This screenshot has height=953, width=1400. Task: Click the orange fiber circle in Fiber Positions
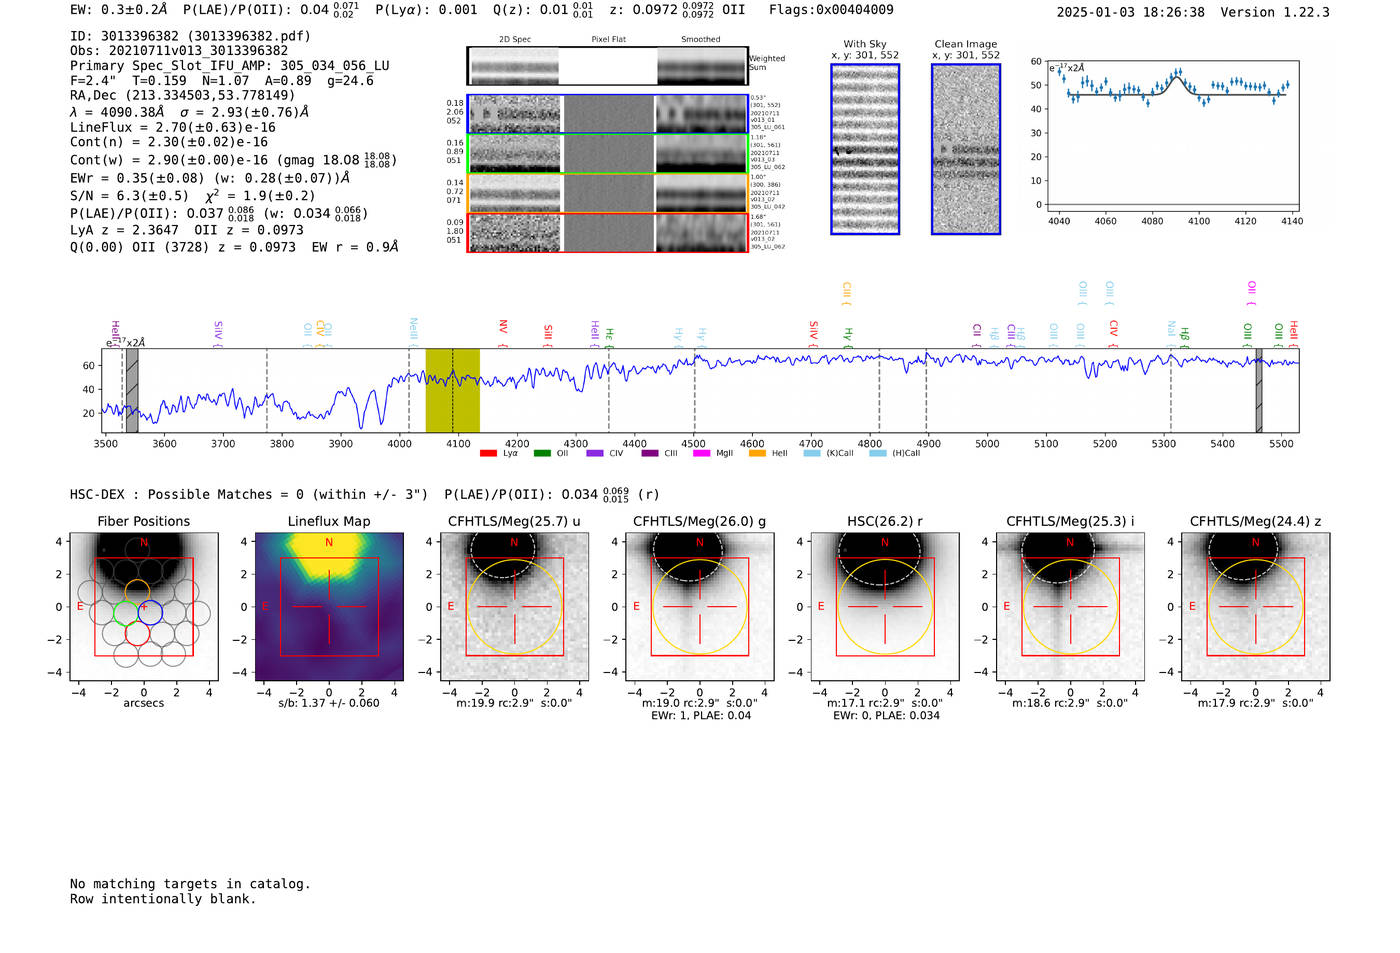click(x=138, y=591)
